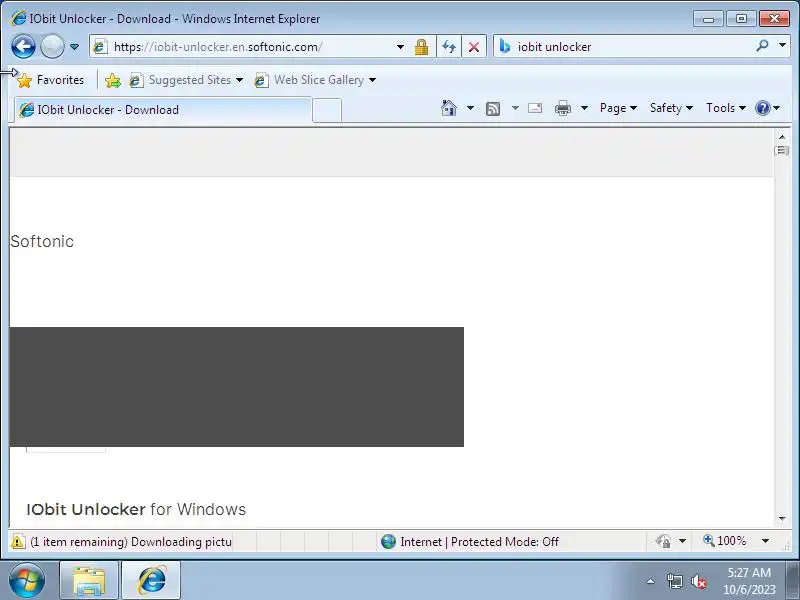Open the Windows Start menu
The image size is (800, 600).
[x=27, y=581]
